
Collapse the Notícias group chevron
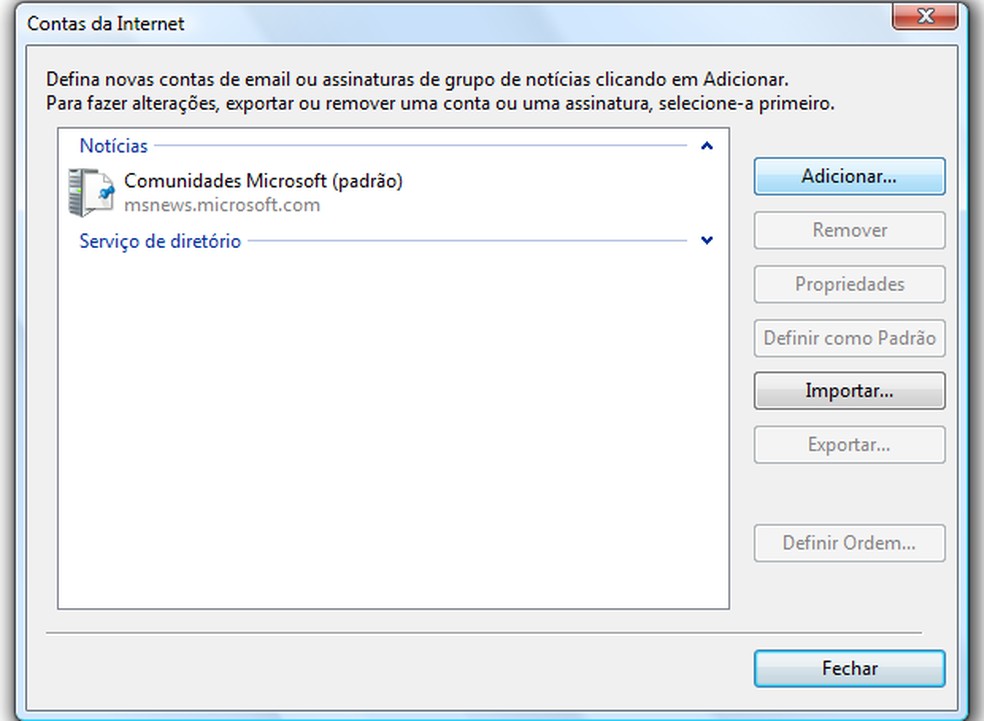coord(707,146)
